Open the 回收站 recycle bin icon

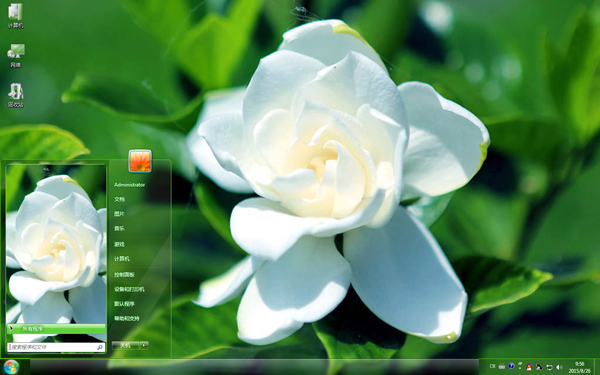(16, 95)
